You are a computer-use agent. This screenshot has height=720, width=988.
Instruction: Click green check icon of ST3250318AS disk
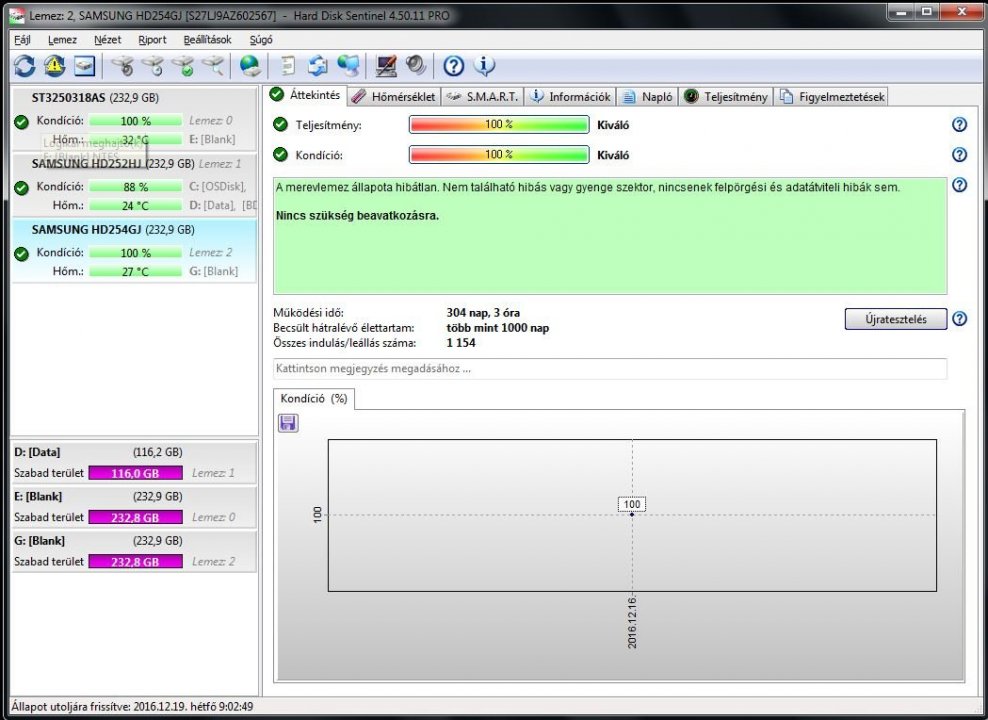pos(21,122)
